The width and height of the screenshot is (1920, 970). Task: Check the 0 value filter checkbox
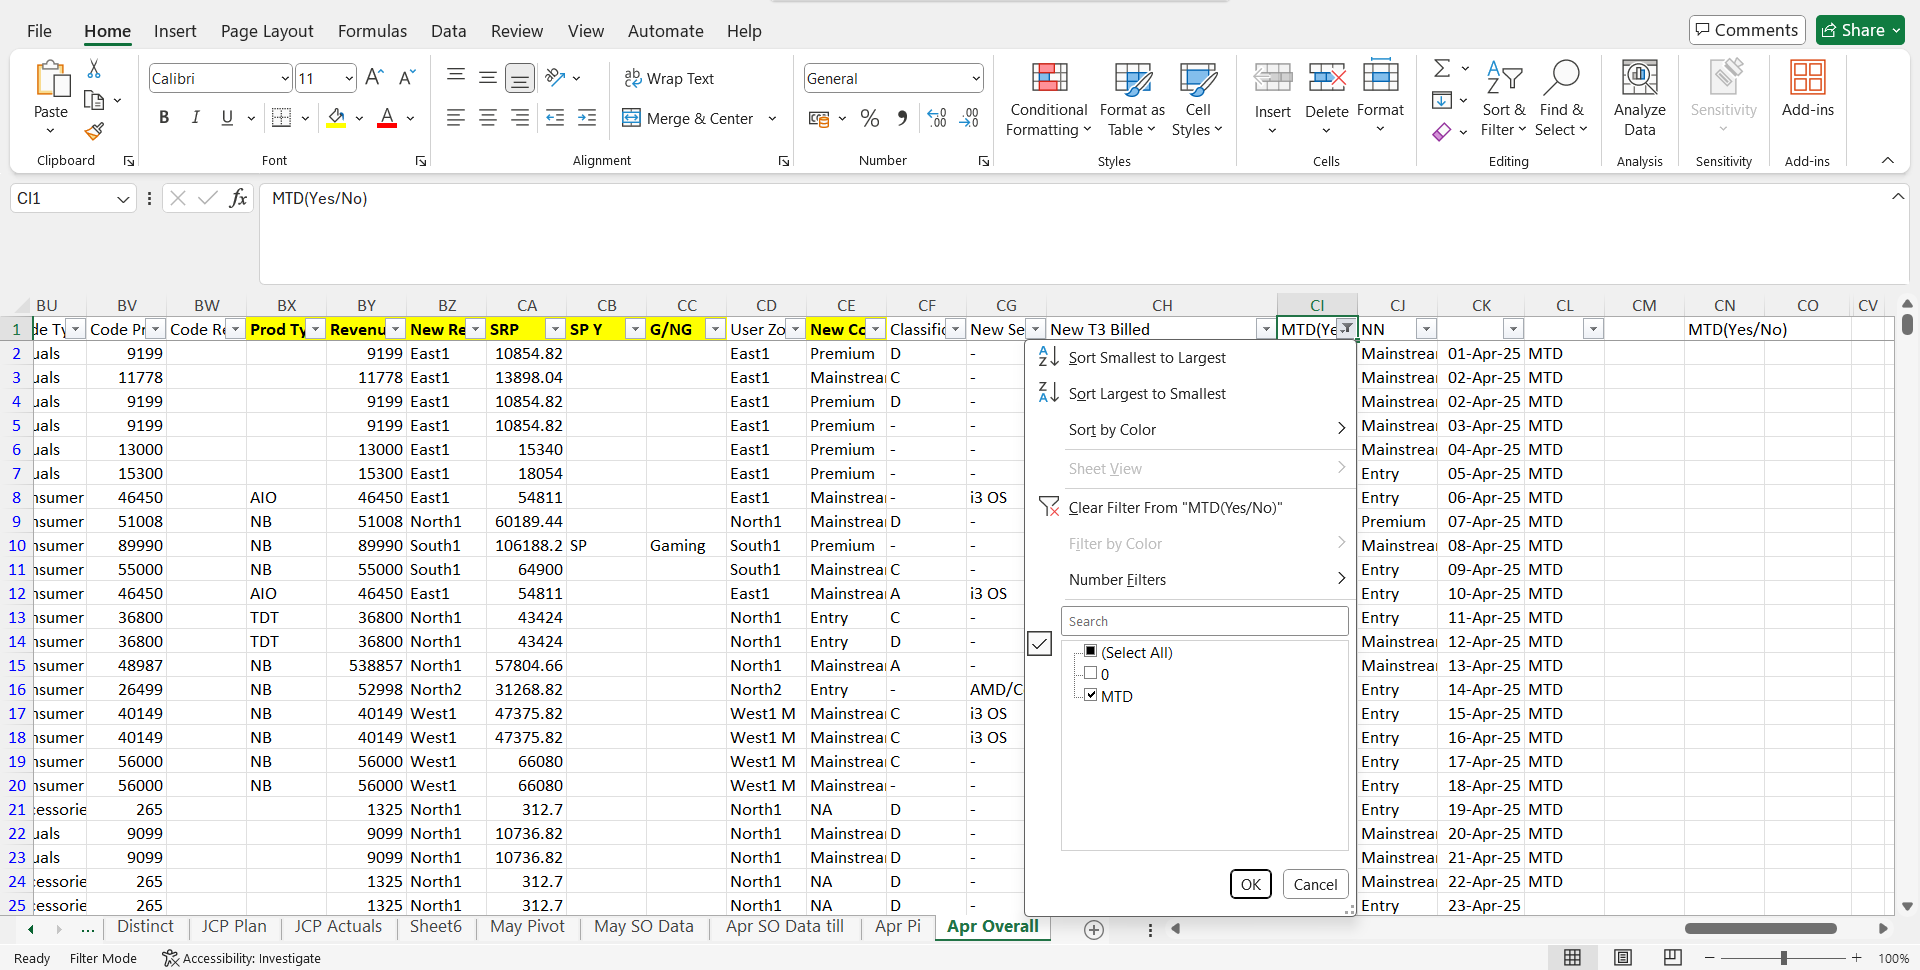tap(1091, 673)
